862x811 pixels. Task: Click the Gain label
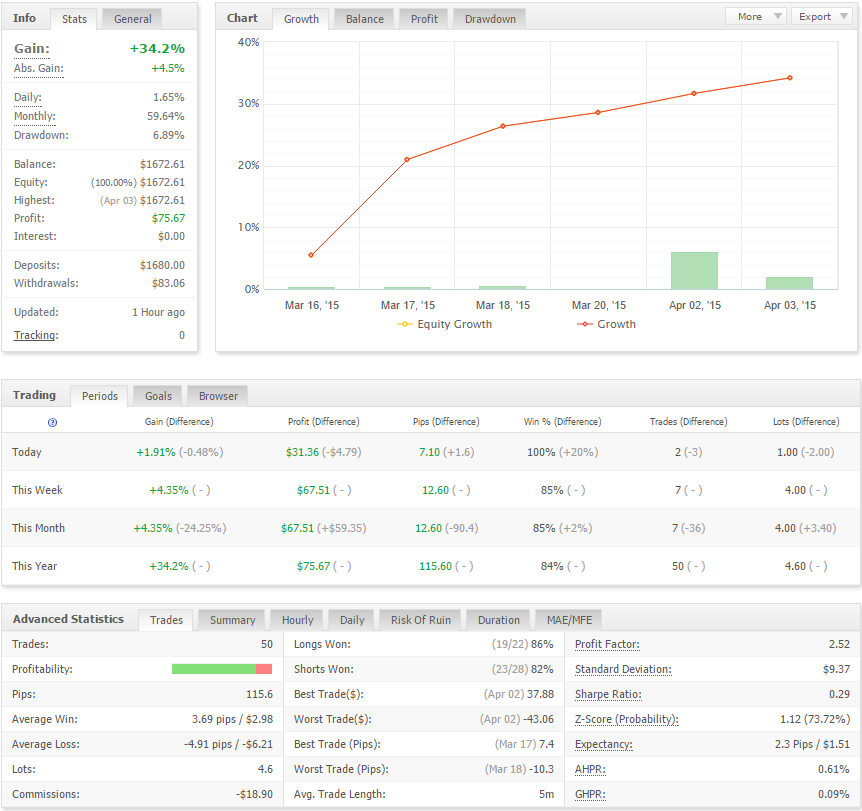(x=32, y=48)
